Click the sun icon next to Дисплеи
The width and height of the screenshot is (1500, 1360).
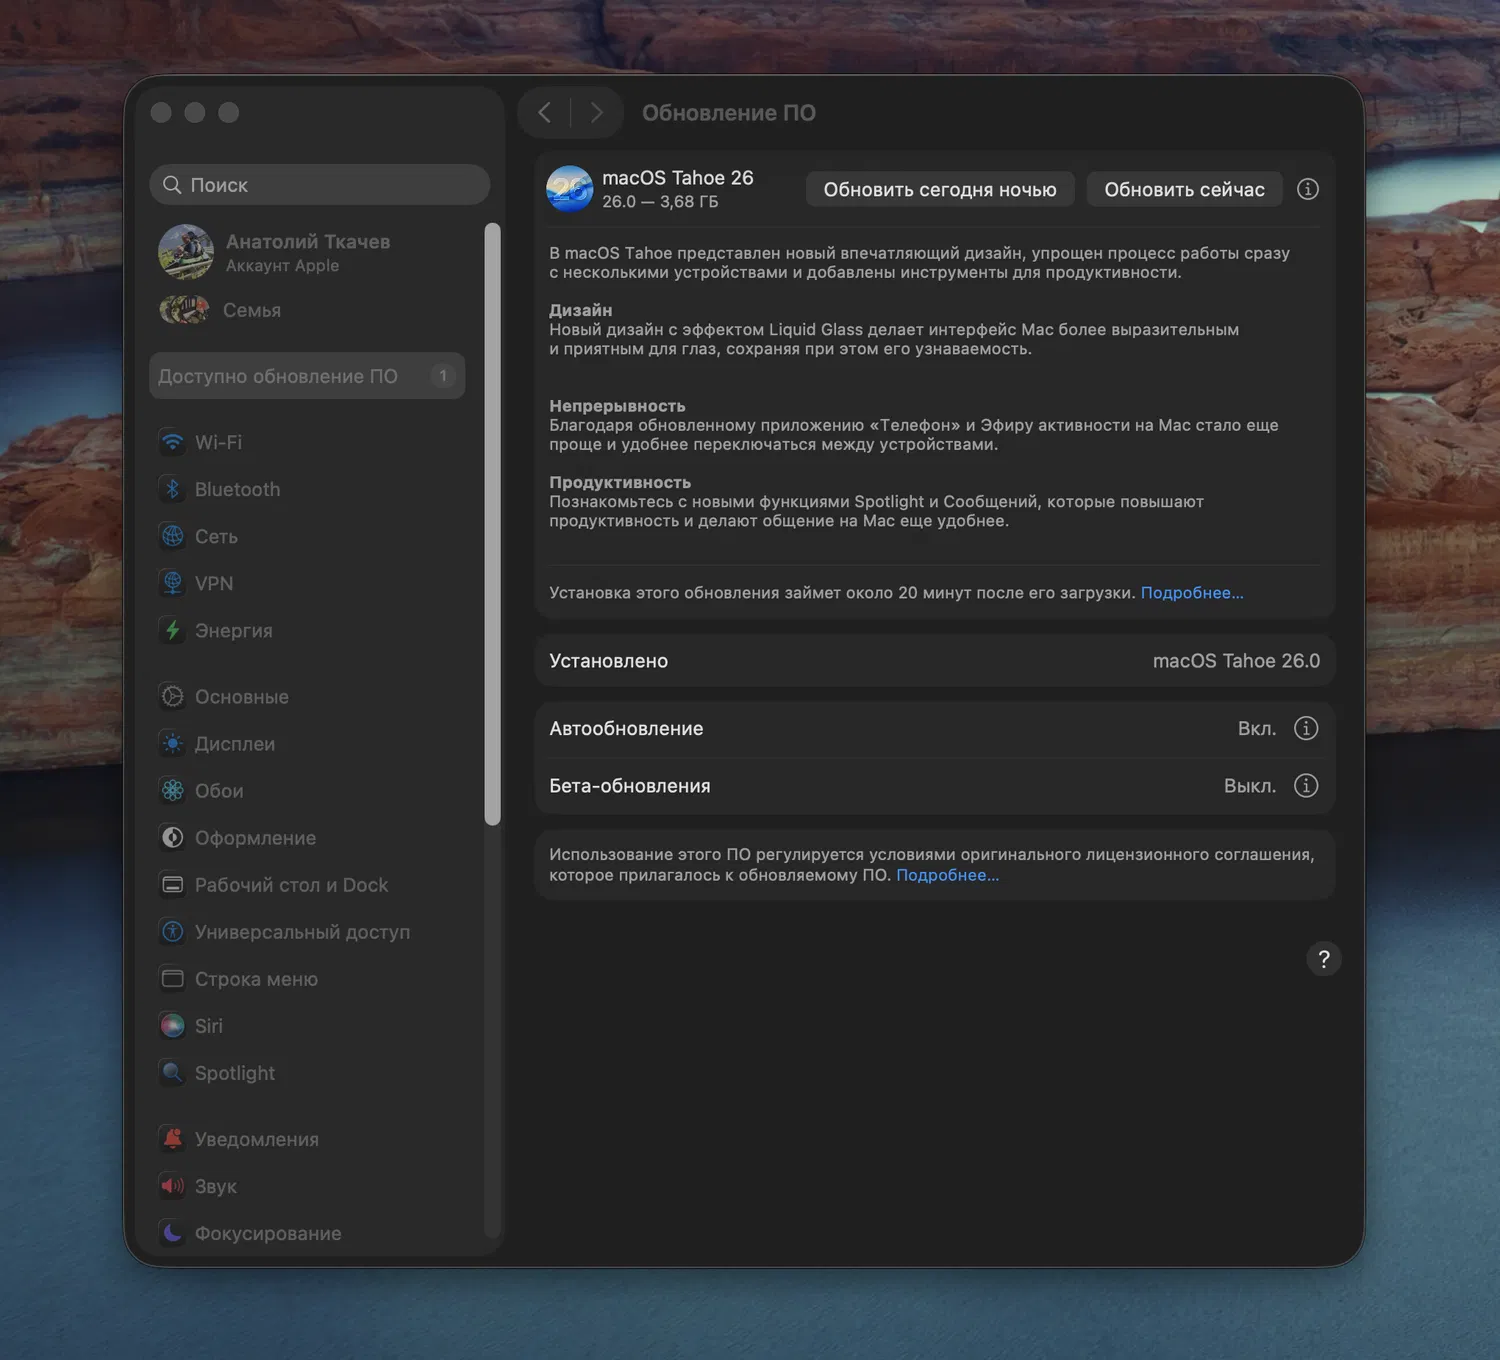pyautogui.click(x=173, y=743)
